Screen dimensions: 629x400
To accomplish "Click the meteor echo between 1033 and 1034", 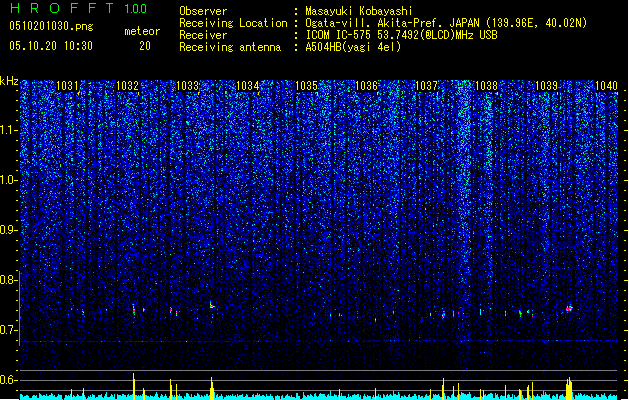I will point(212,306).
